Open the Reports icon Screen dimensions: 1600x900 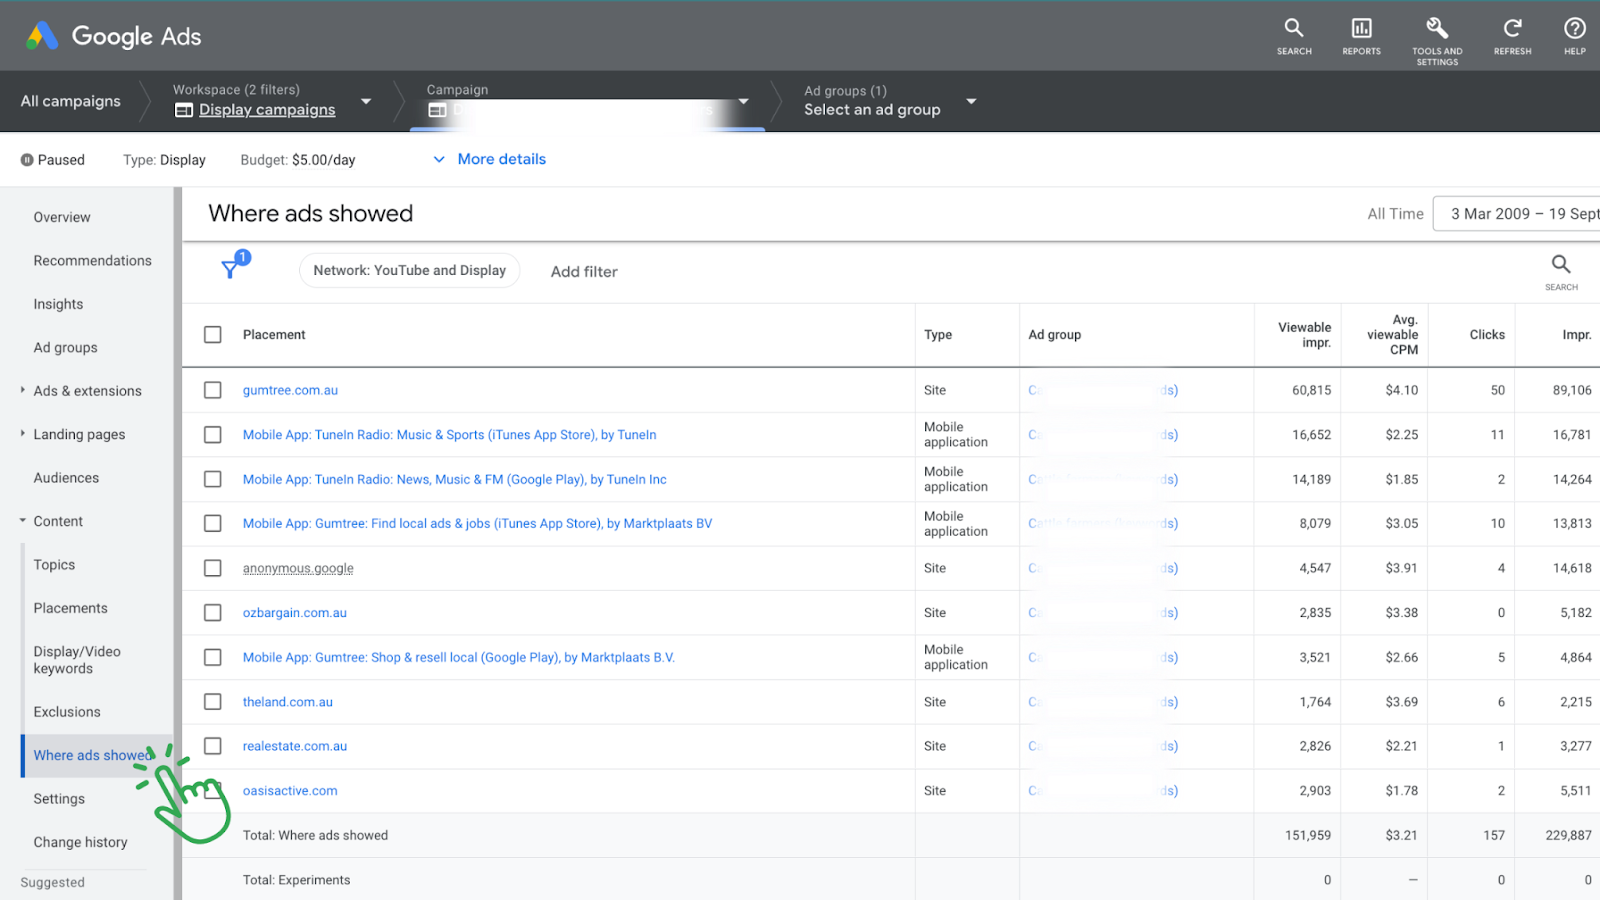point(1361,36)
